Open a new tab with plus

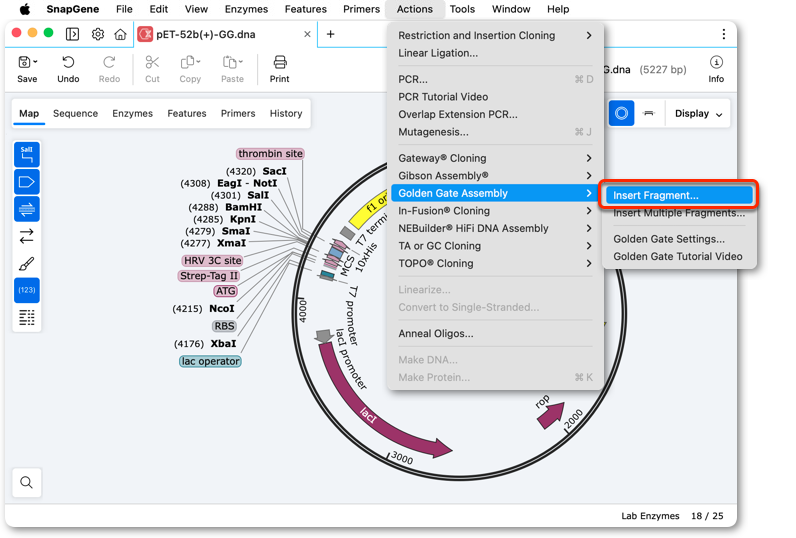pyautogui.click(x=330, y=34)
